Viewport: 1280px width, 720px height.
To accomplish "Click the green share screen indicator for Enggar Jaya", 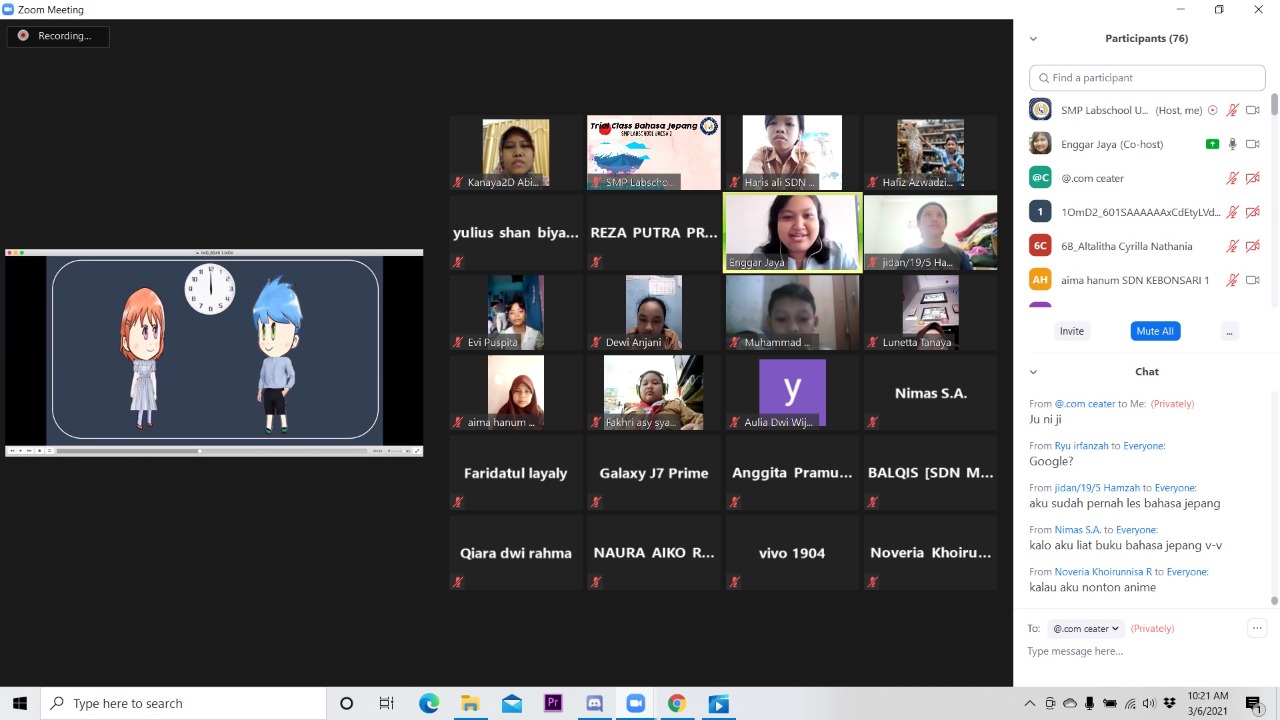I will (x=1212, y=144).
